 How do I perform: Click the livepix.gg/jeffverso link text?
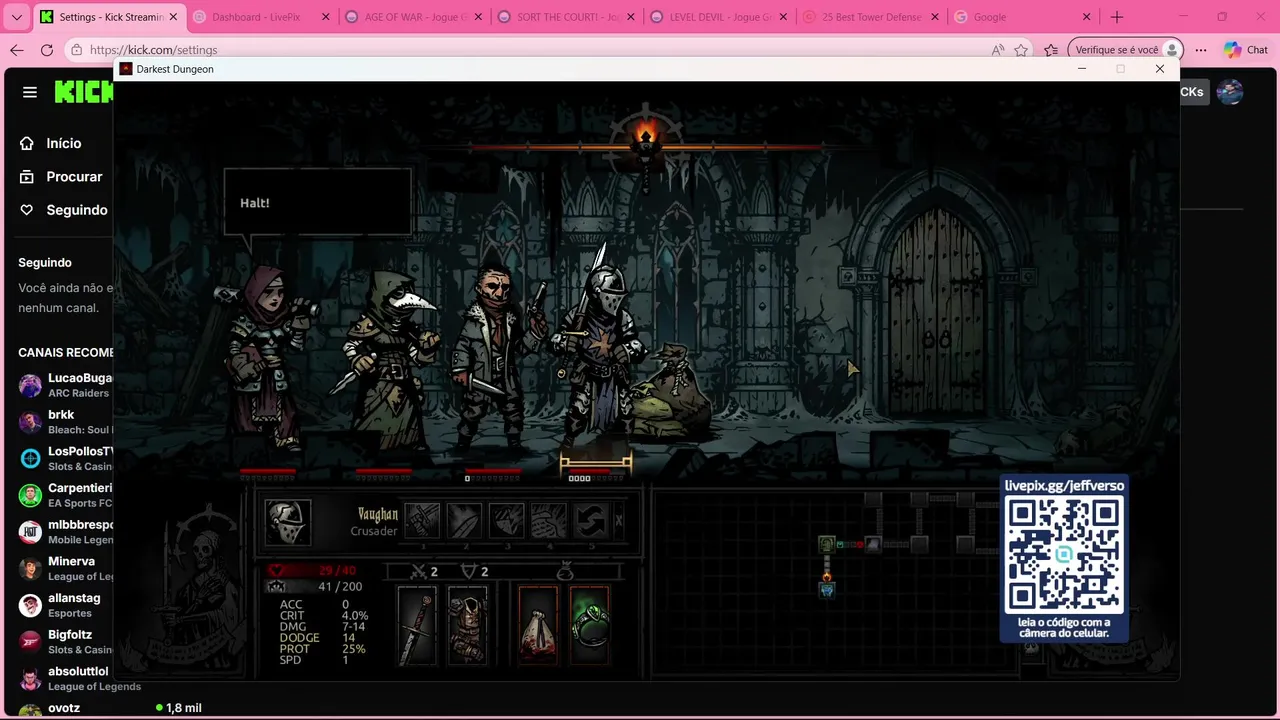click(1064, 485)
